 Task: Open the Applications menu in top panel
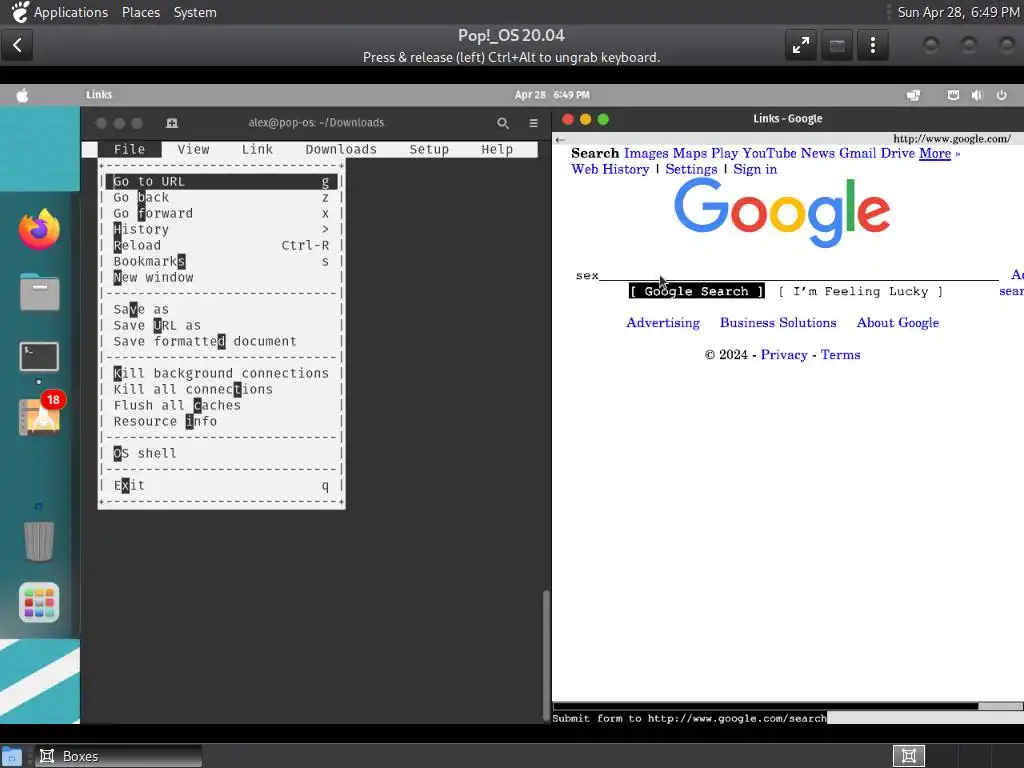[71, 12]
